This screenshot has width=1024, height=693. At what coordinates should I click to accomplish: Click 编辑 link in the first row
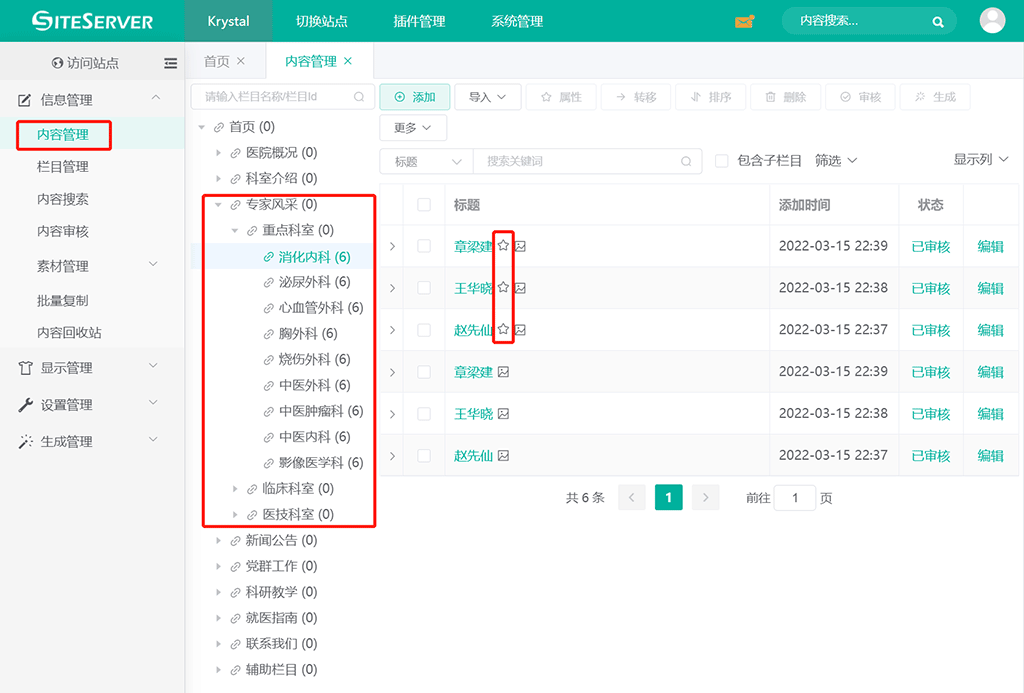pos(990,246)
